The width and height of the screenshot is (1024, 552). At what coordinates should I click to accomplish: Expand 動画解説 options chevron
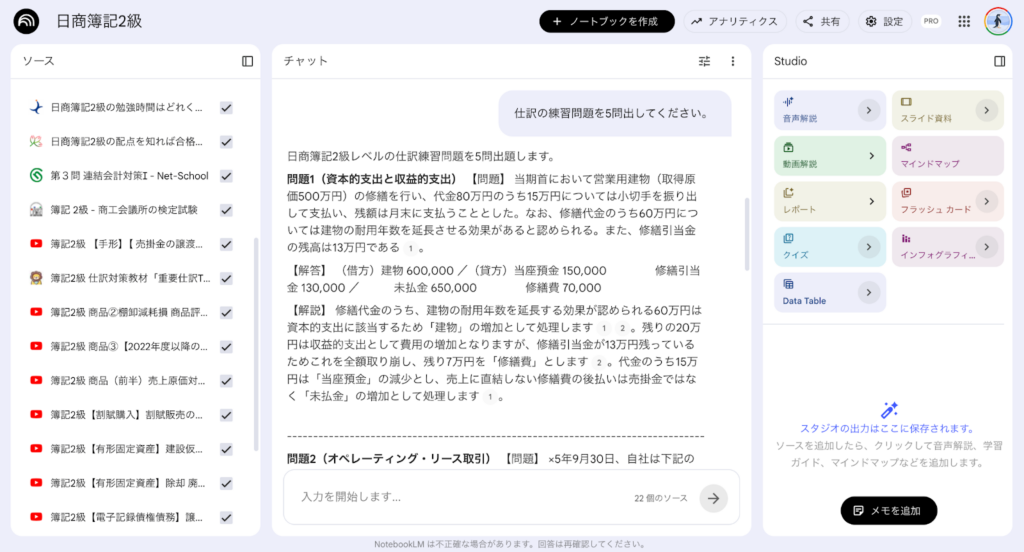[x=871, y=155]
